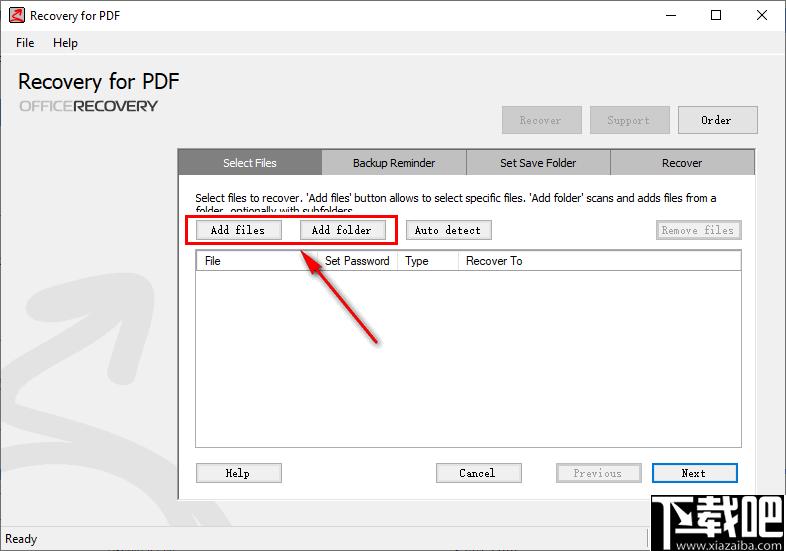Open the File menu
This screenshot has height=551, width=786.
[x=25, y=43]
